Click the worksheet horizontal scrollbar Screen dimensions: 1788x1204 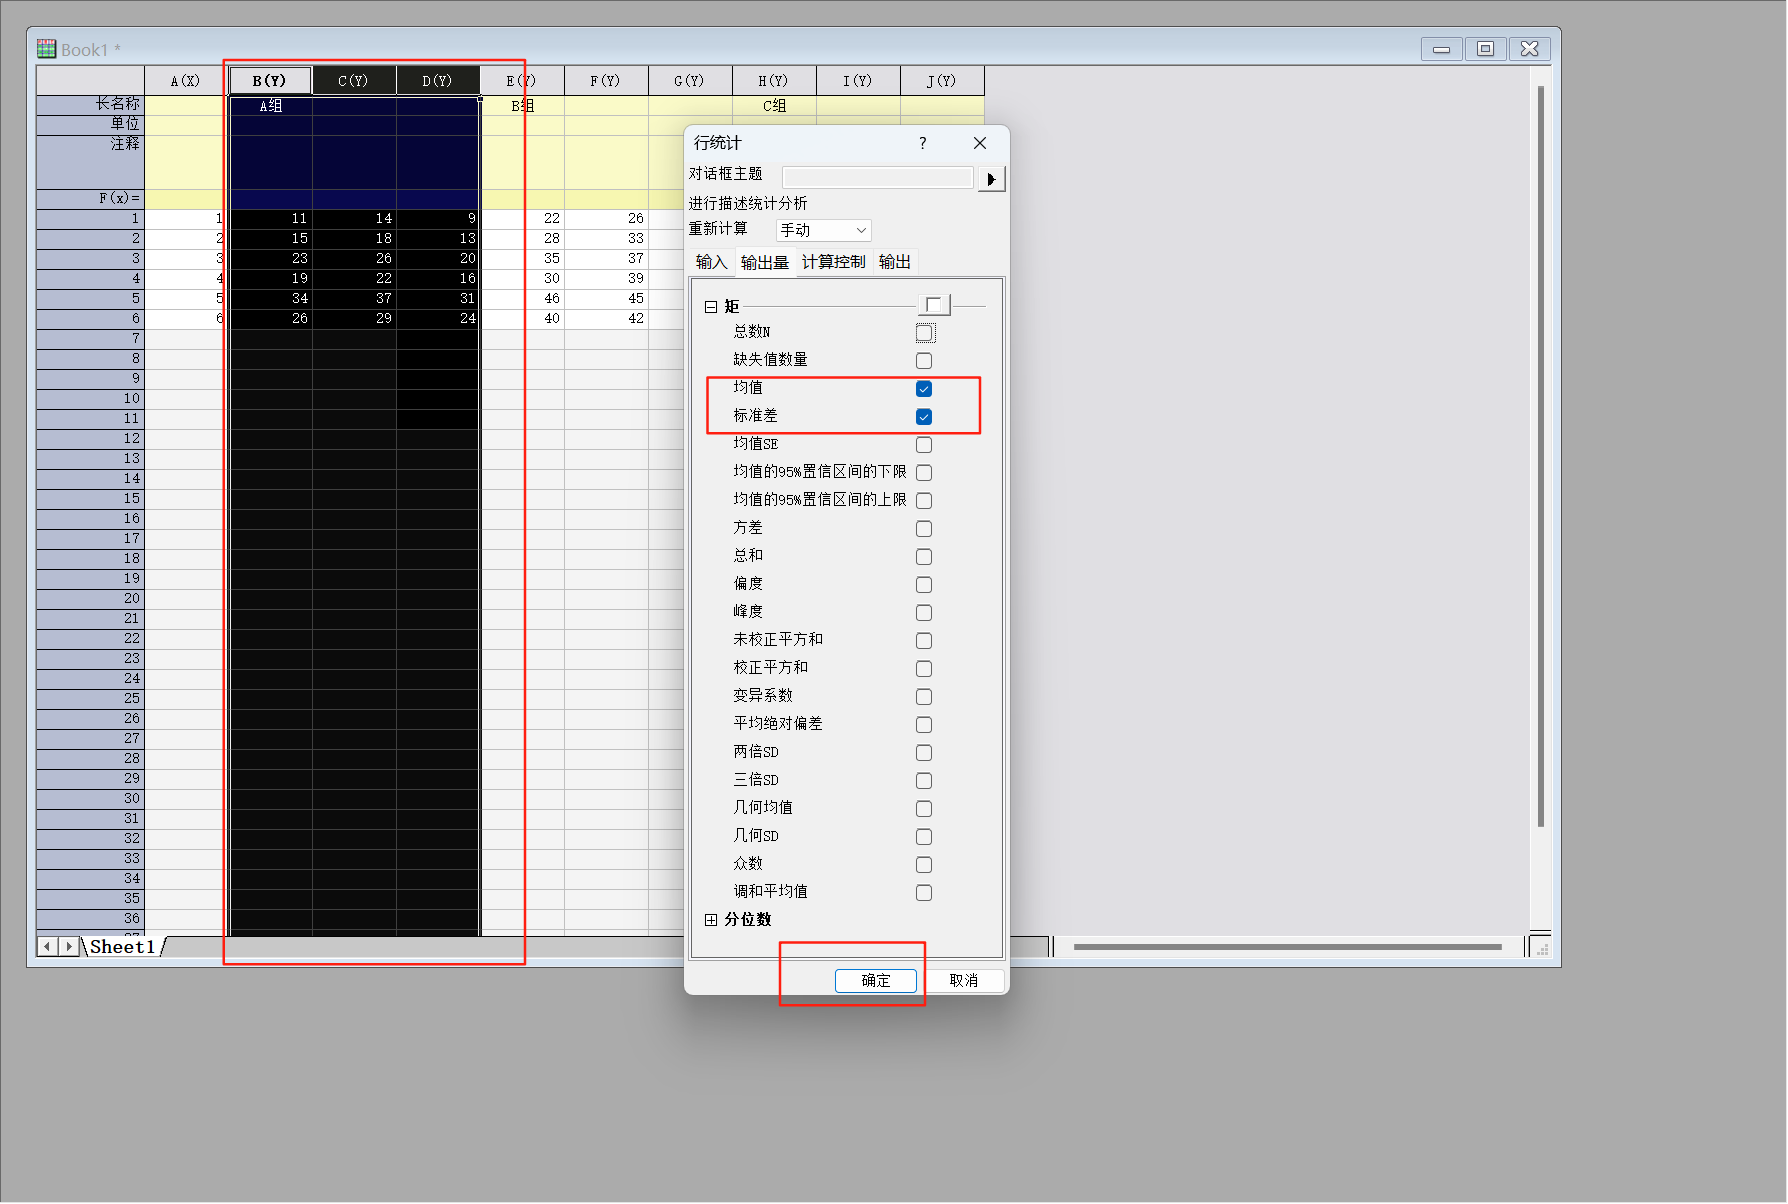(x=1288, y=947)
